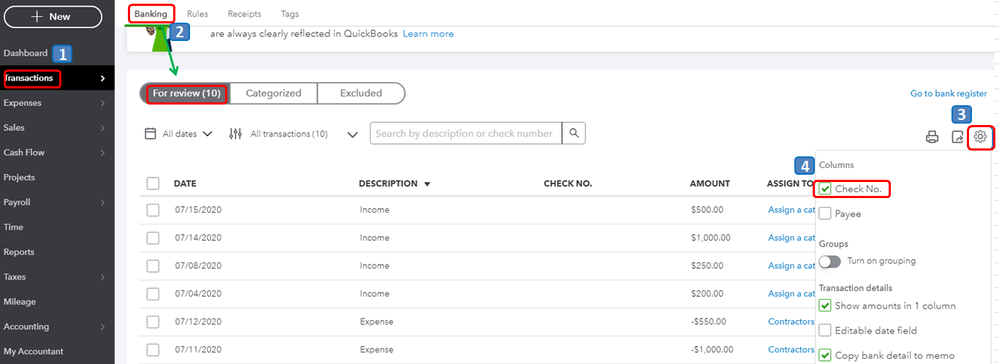Enable the Payee column checkbox

825,214
